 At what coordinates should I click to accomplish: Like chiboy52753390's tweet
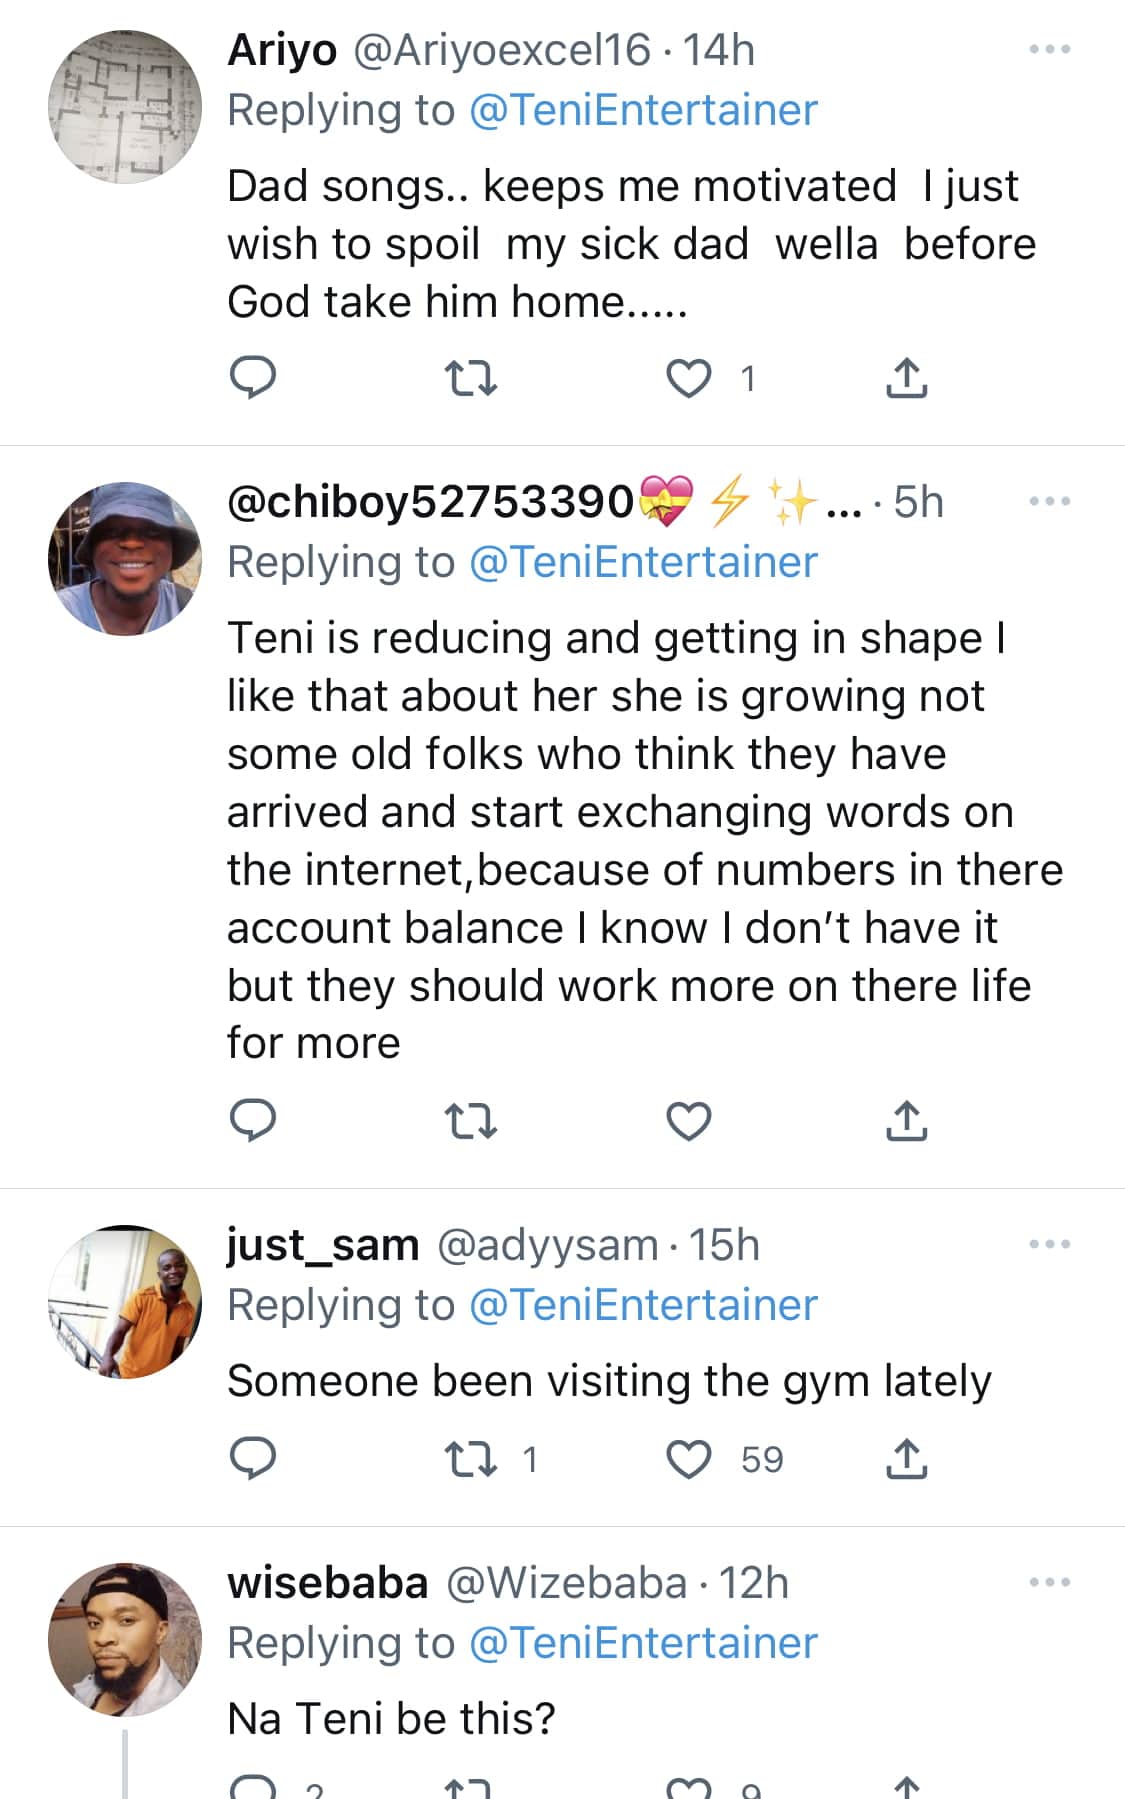689,1121
